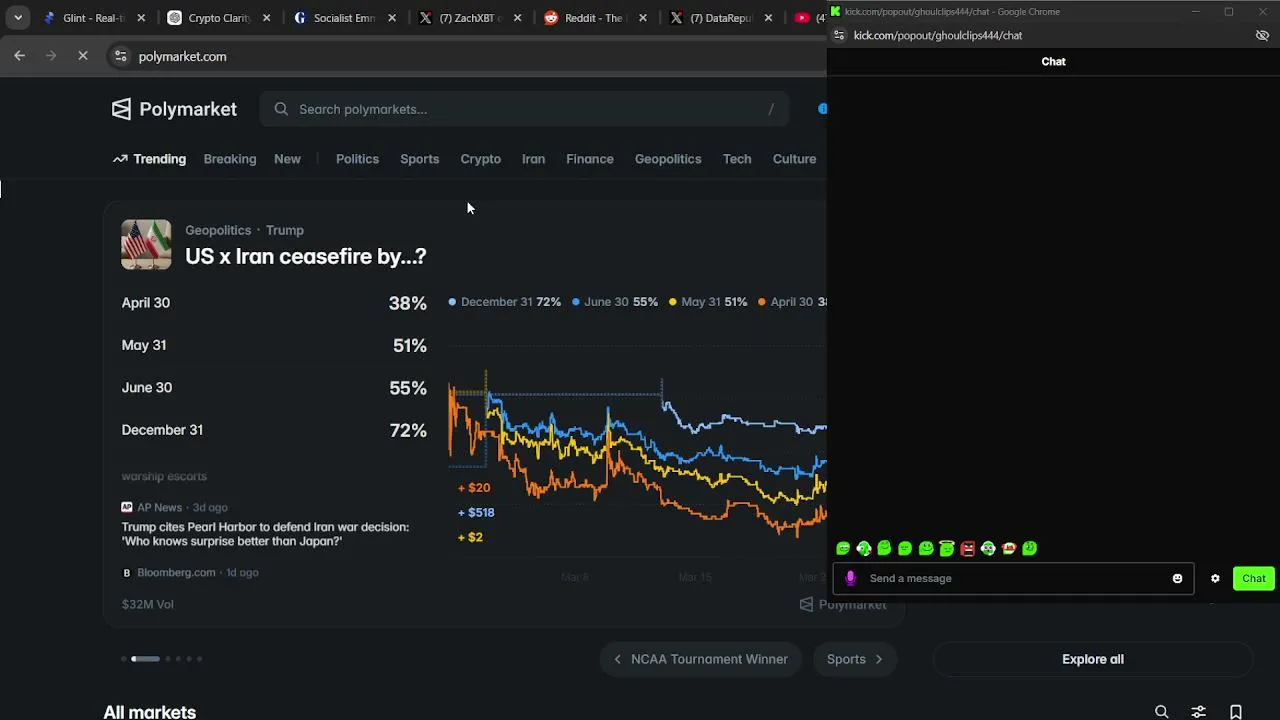Close the Crypto Clarity browser tab
Viewport: 1280px width, 720px height.
pos(266,18)
